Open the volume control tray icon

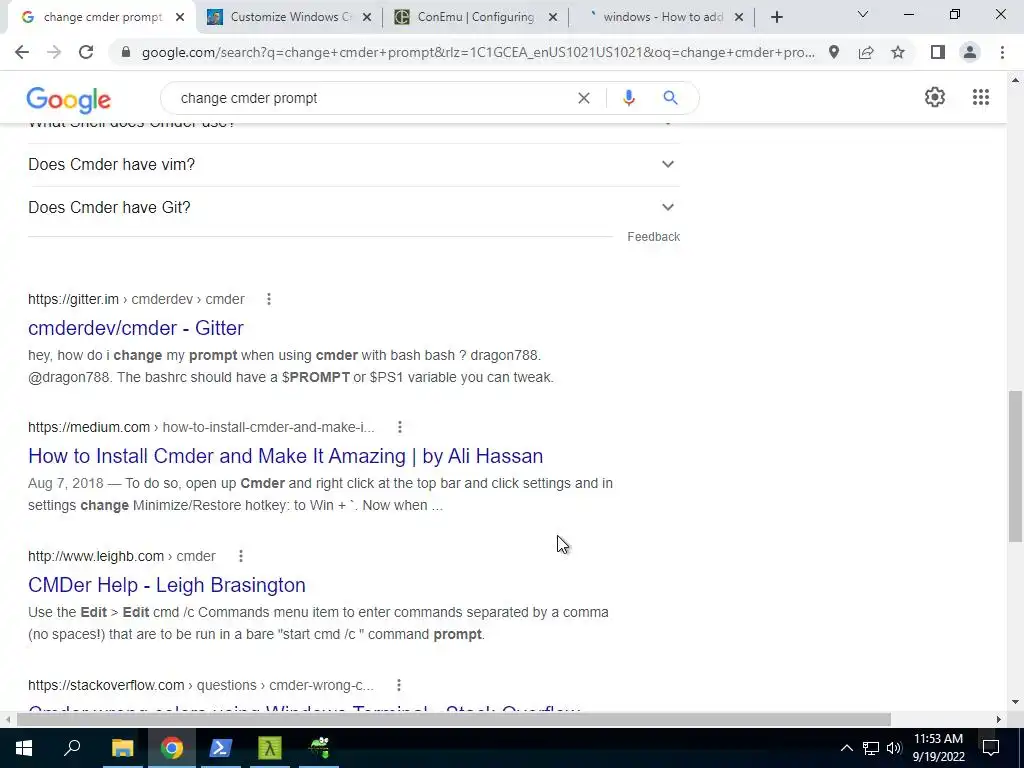(894, 748)
